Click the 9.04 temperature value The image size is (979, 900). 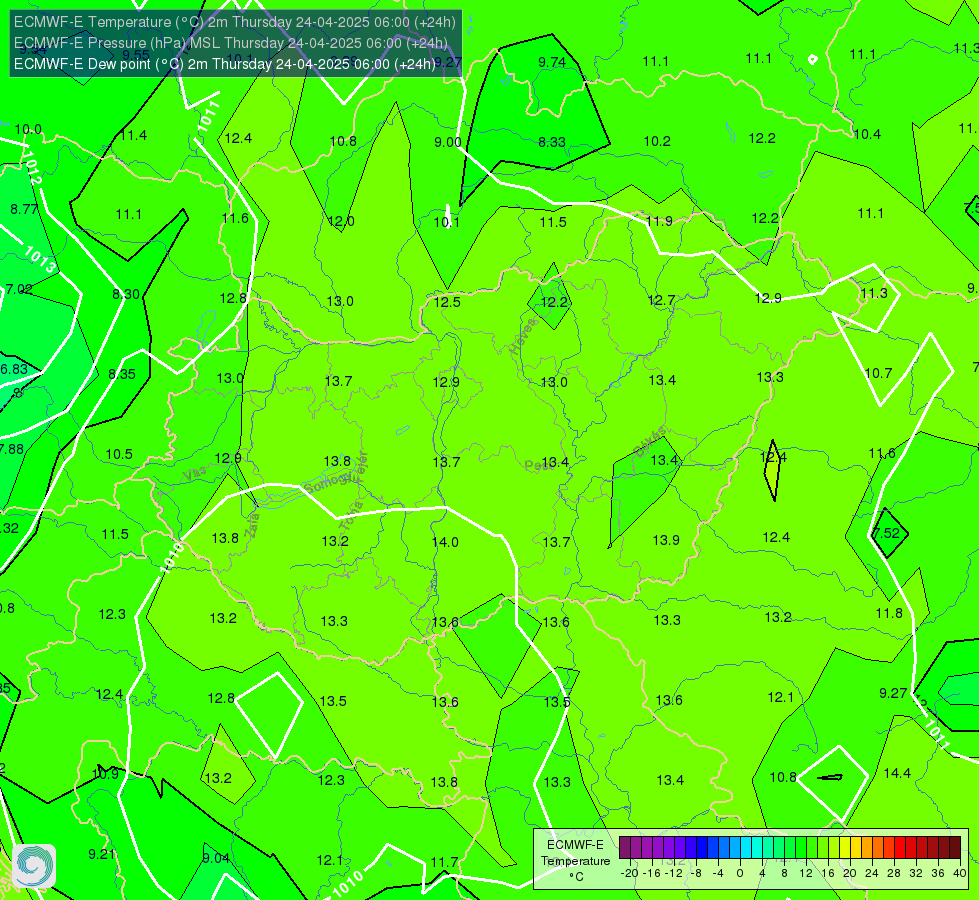click(x=216, y=859)
